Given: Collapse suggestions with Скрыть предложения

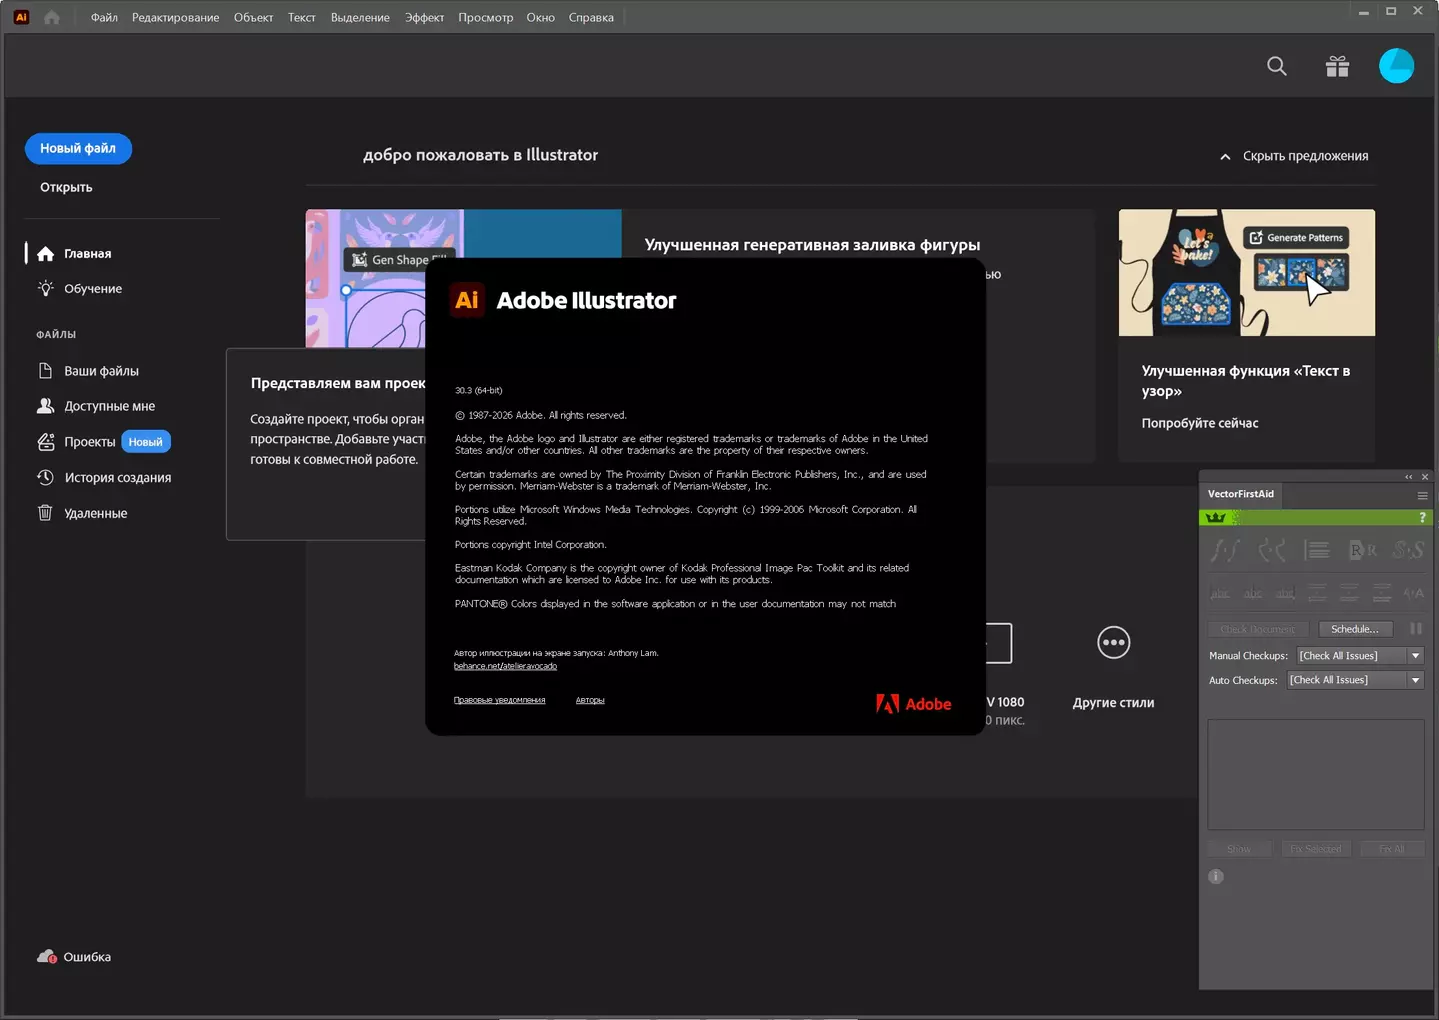Looking at the screenshot, I should 1294,156.
